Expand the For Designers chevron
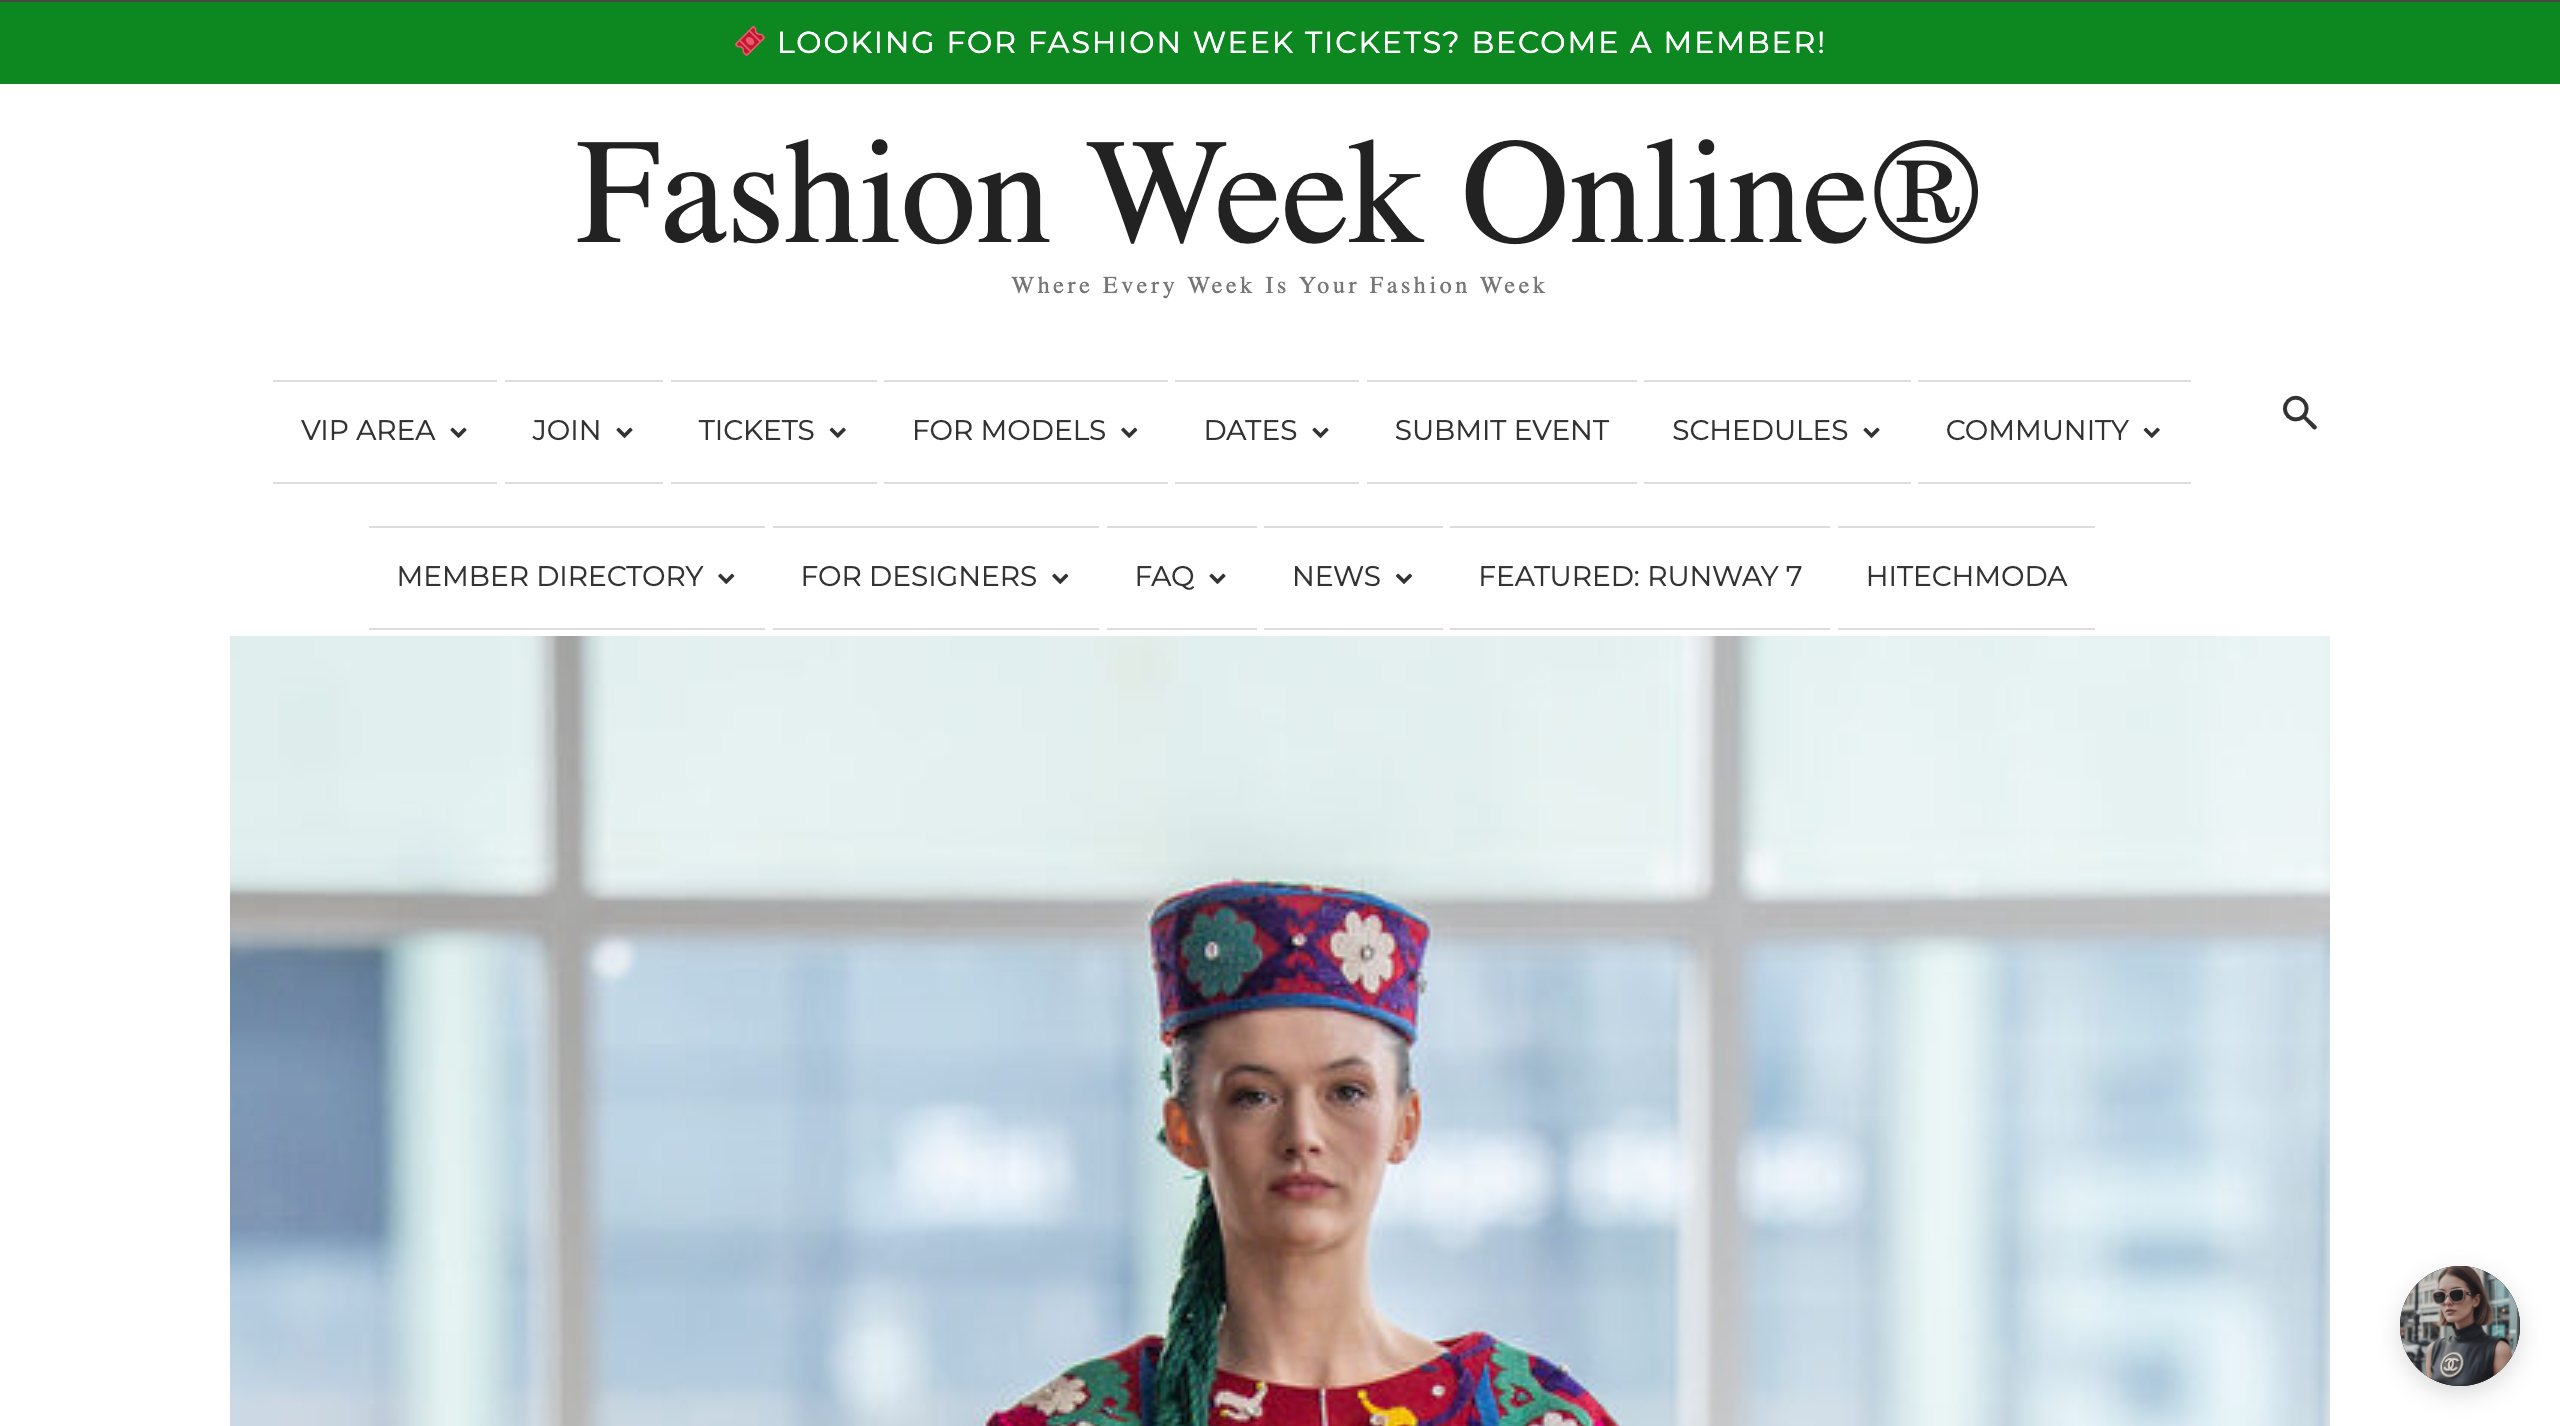The image size is (2560, 1426). pyautogui.click(x=1060, y=579)
